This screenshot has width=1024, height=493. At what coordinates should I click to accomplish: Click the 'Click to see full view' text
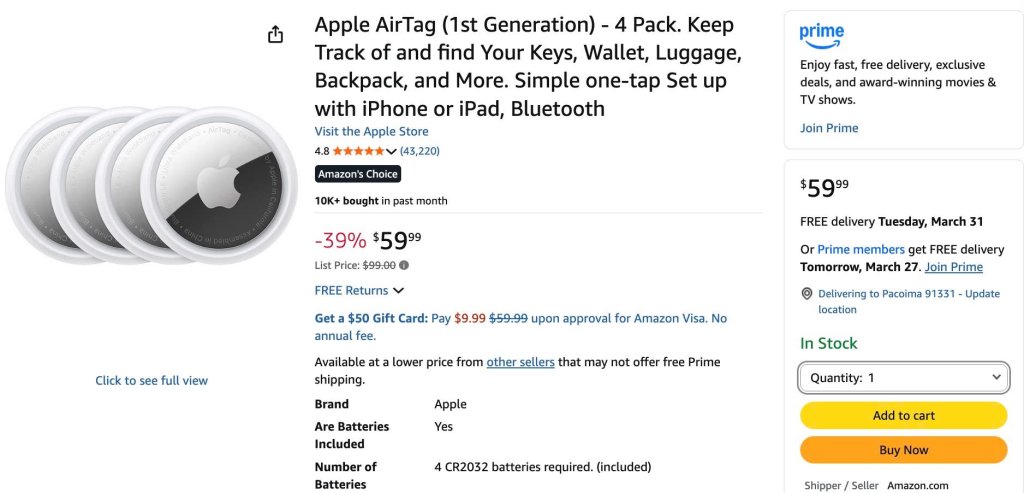pos(152,381)
